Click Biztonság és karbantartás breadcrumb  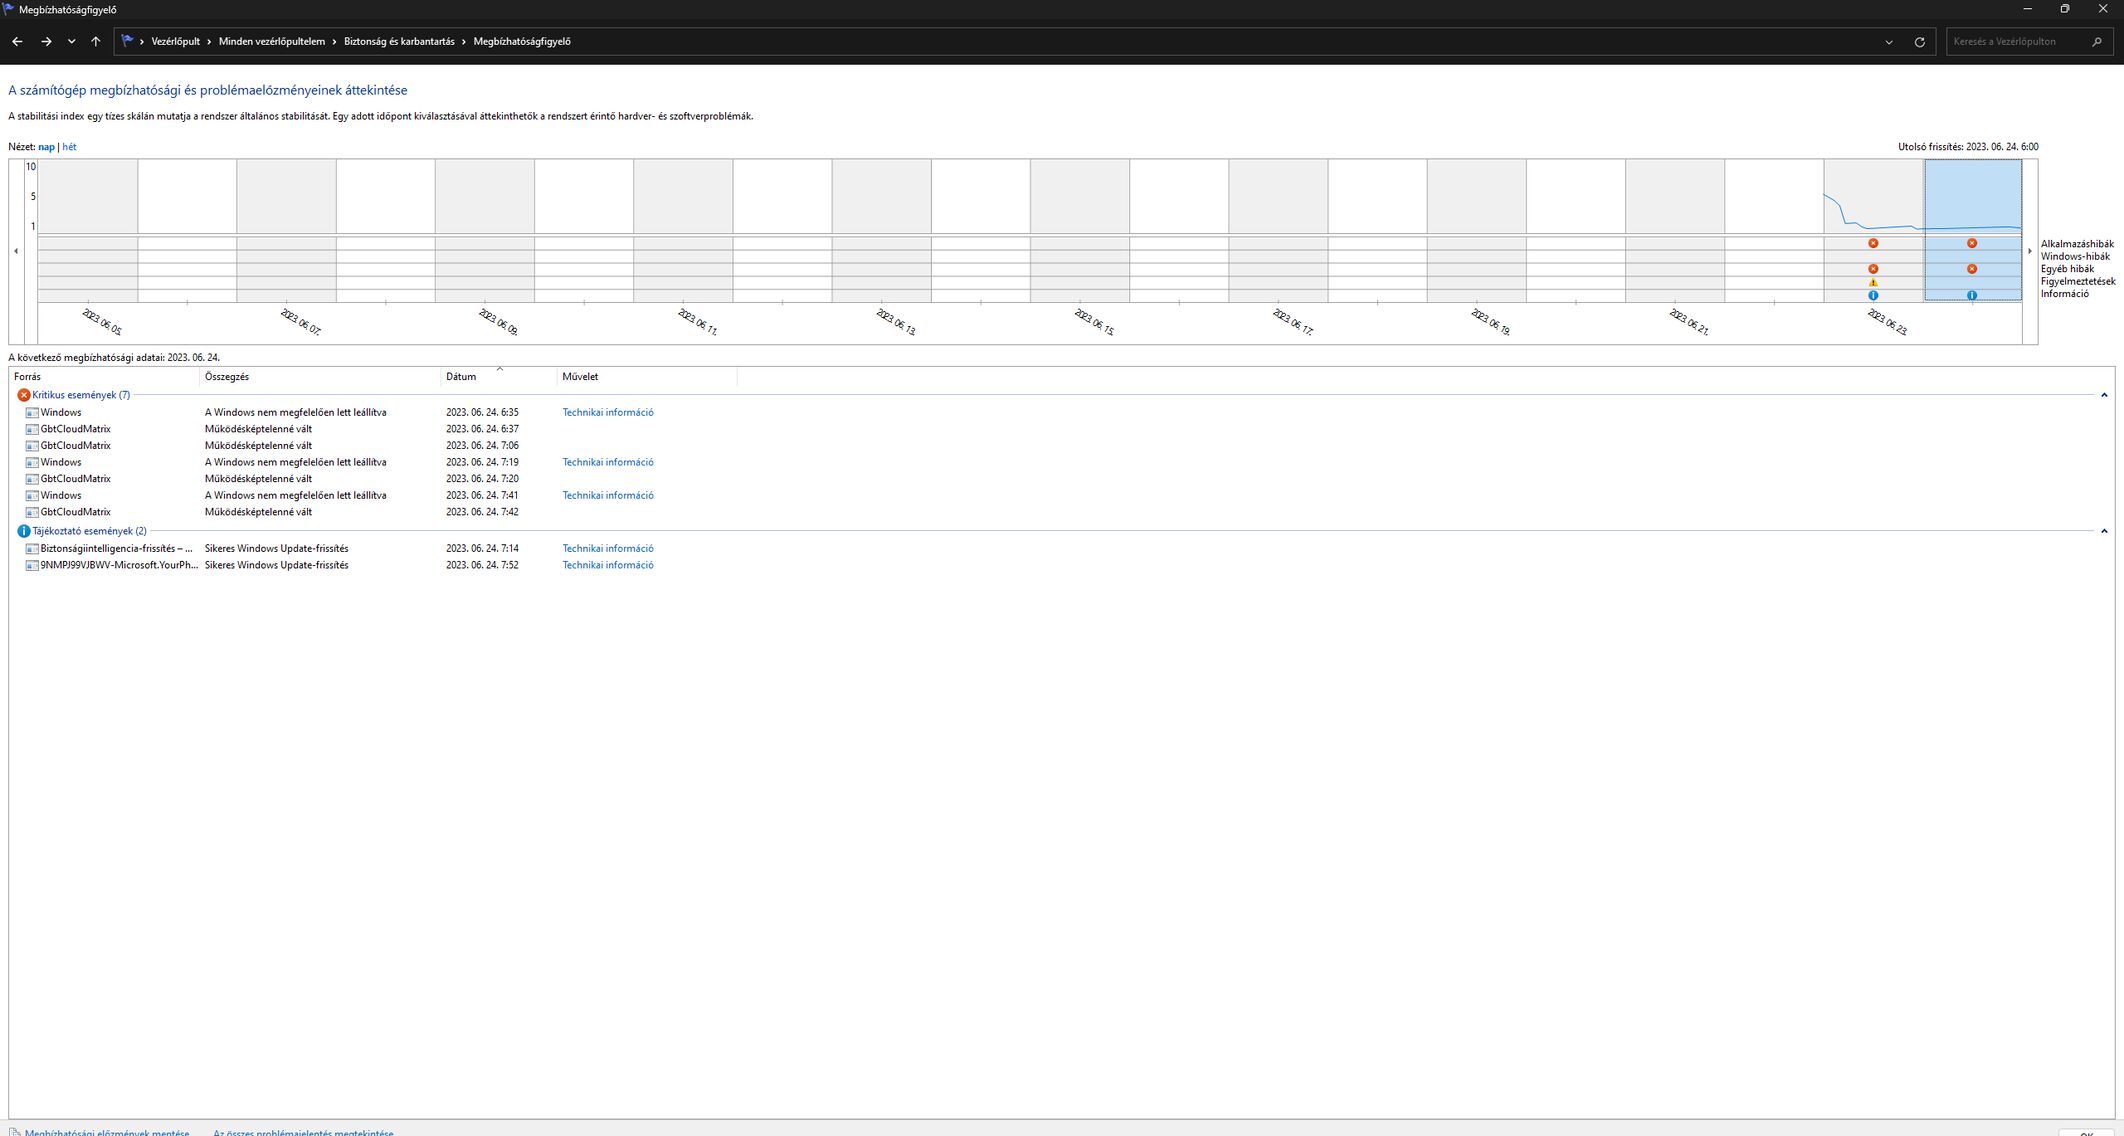(398, 42)
